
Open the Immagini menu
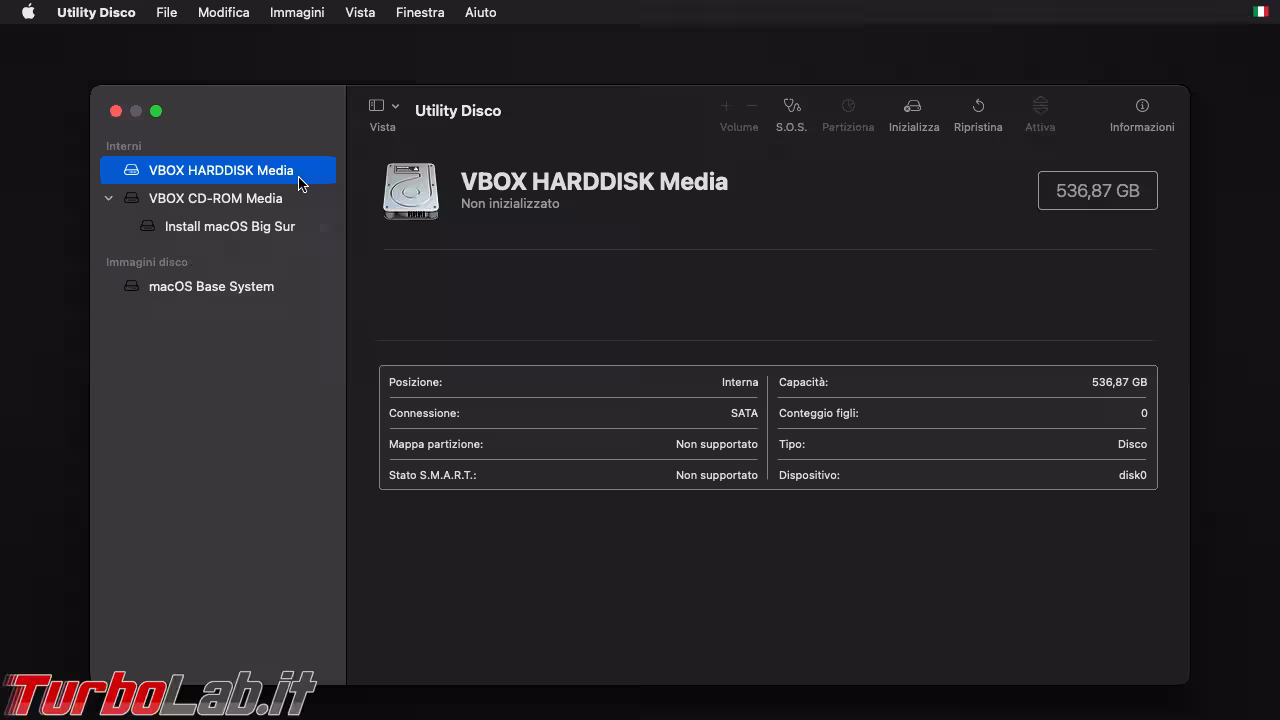[297, 12]
